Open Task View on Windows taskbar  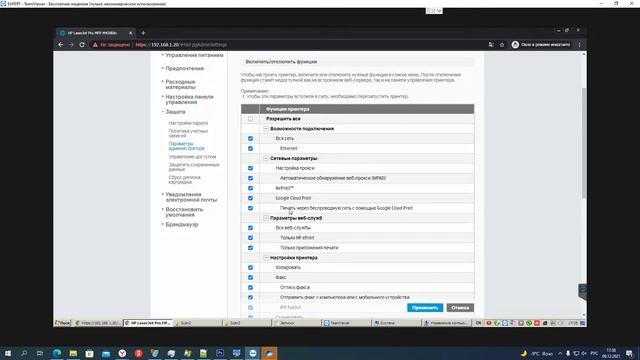point(40,353)
